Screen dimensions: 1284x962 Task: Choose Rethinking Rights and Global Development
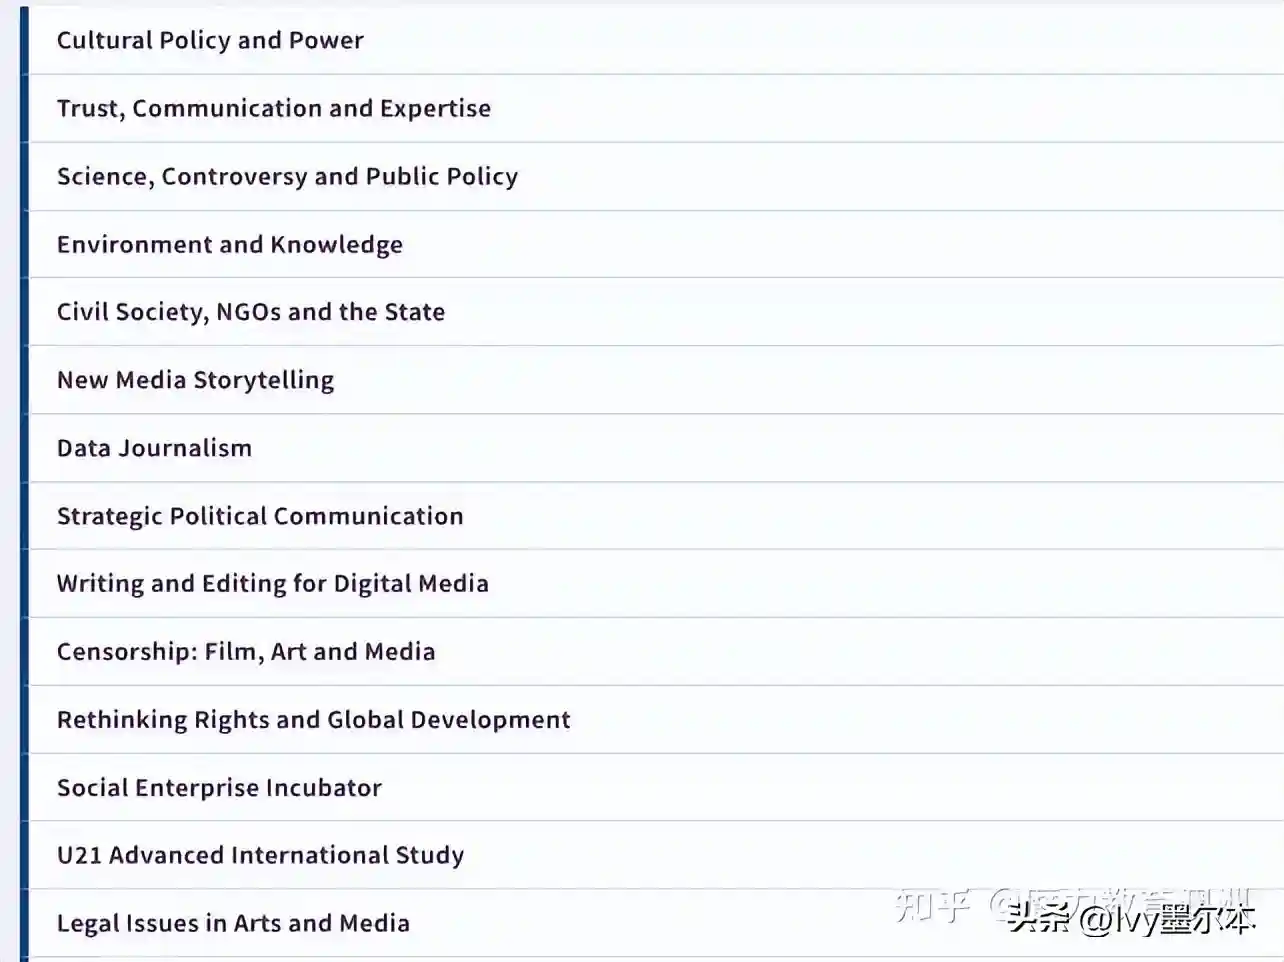tap(313, 720)
